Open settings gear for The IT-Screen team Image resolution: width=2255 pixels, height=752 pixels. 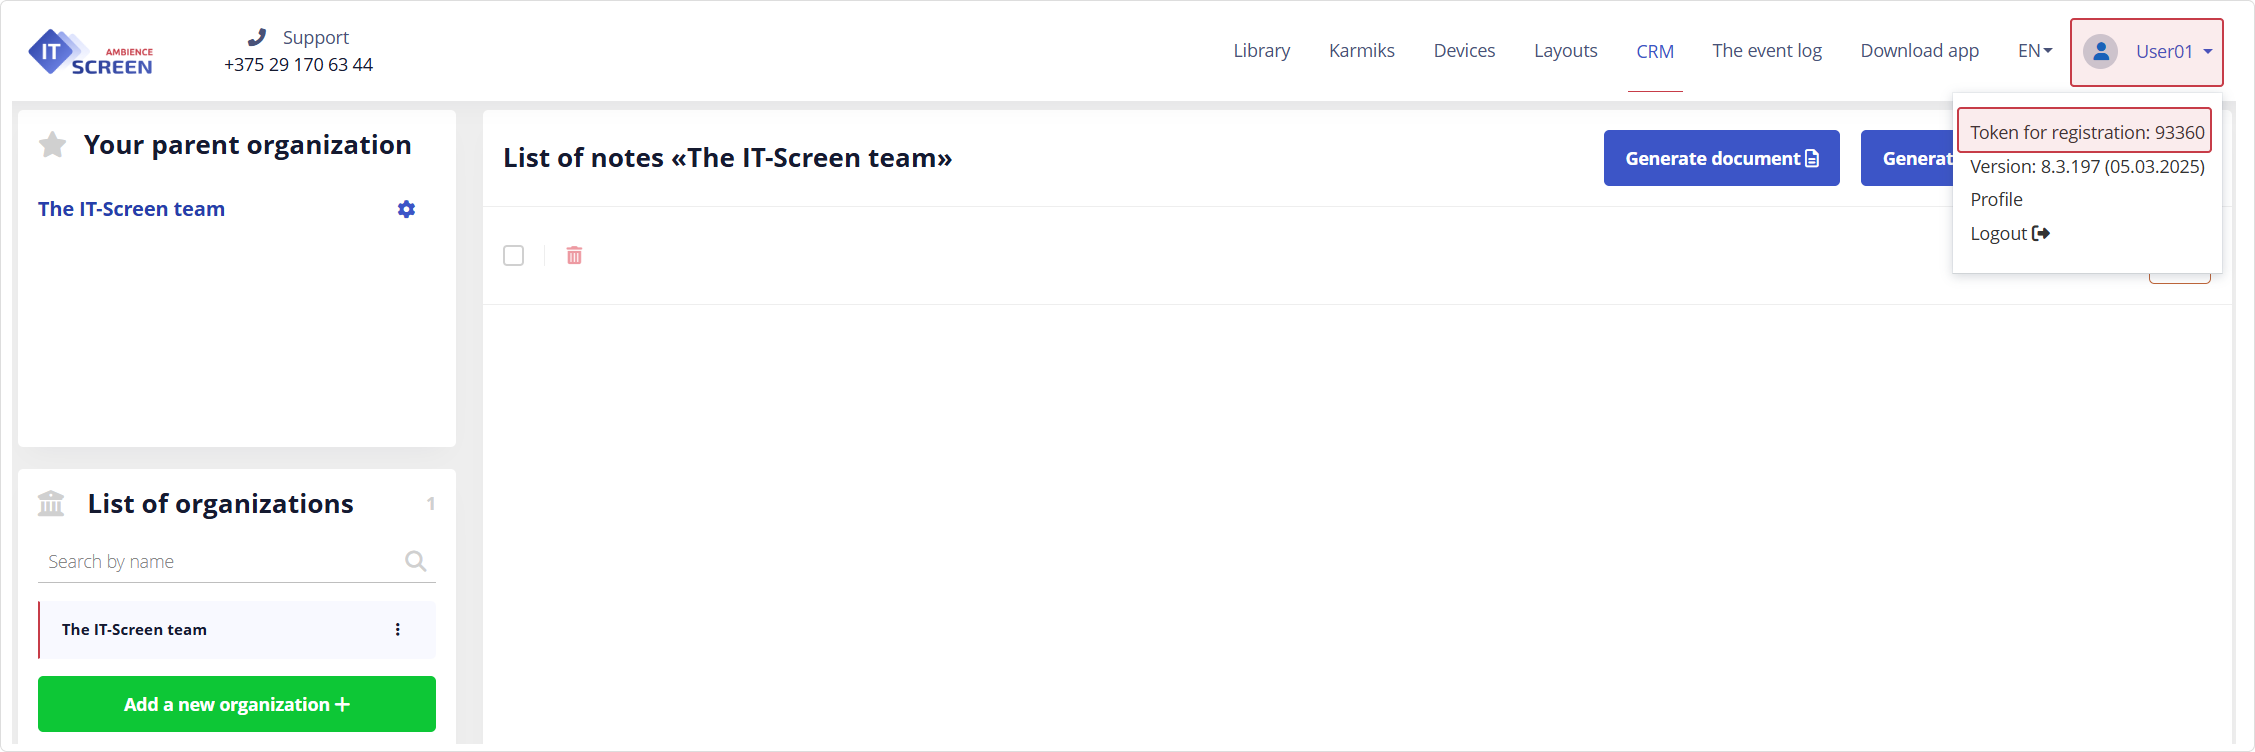(x=406, y=209)
